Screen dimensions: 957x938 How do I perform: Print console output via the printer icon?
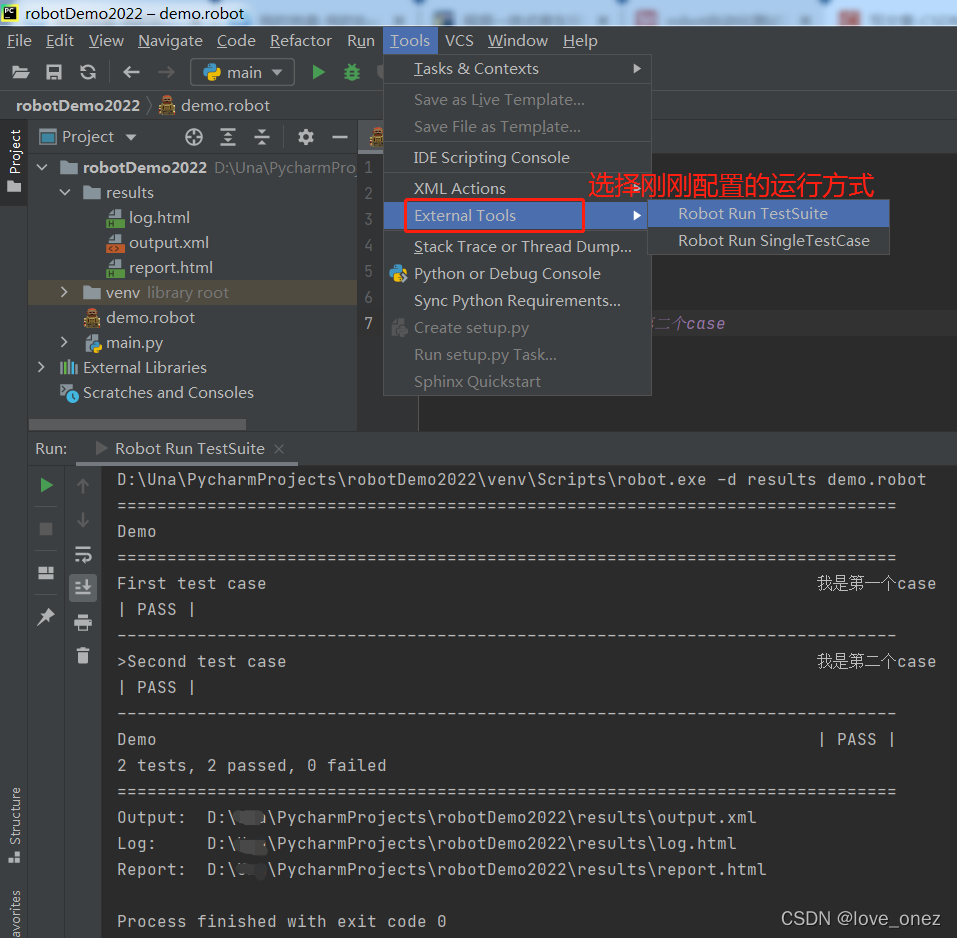(x=83, y=623)
